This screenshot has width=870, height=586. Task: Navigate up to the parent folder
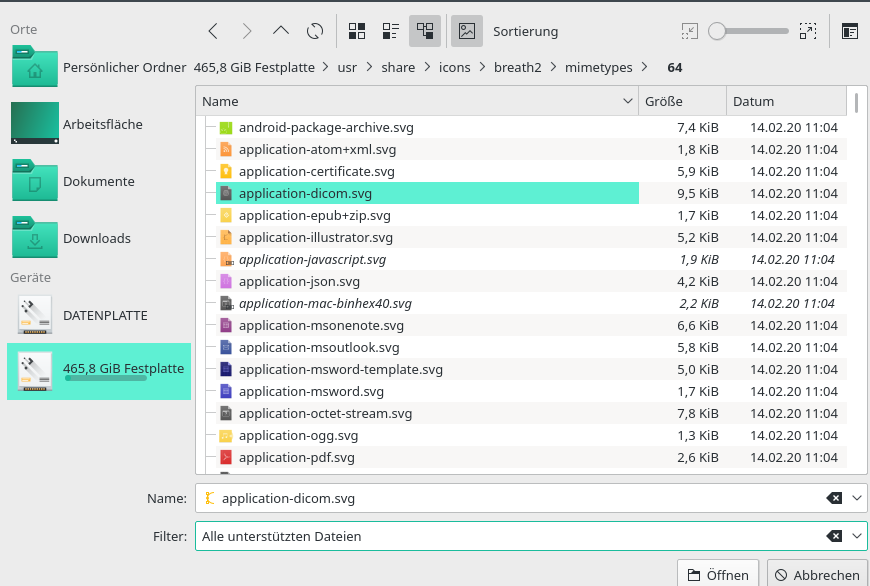coord(281,31)
